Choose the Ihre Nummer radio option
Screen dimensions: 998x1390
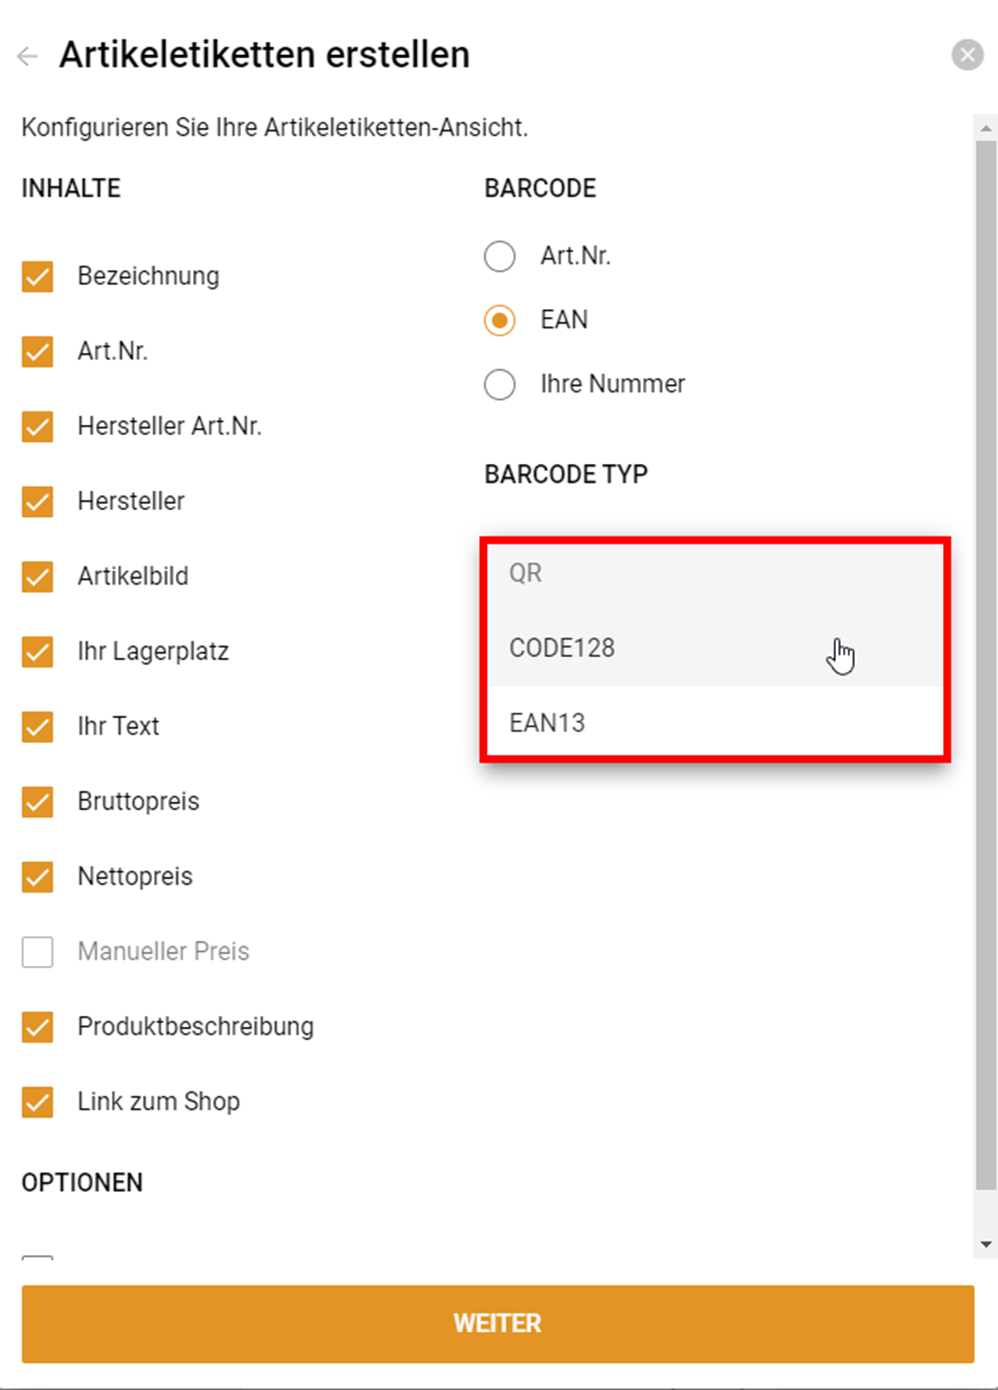click(x=500, y=385)
